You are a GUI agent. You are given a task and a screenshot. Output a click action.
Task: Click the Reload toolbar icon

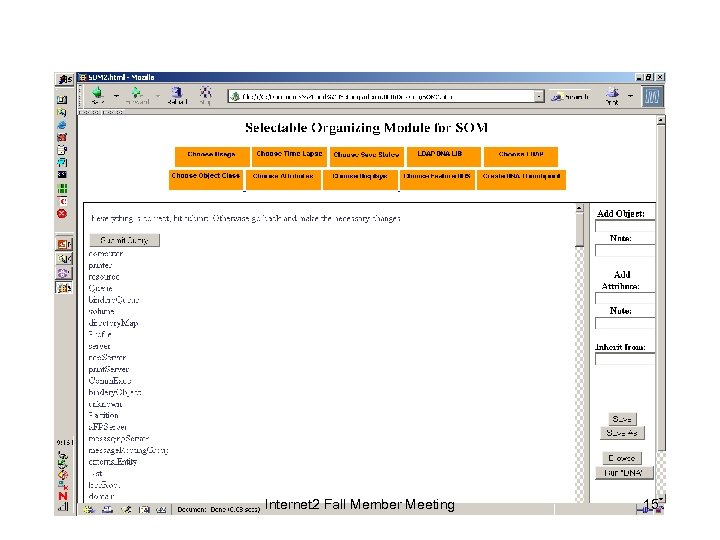pos(177,95)
